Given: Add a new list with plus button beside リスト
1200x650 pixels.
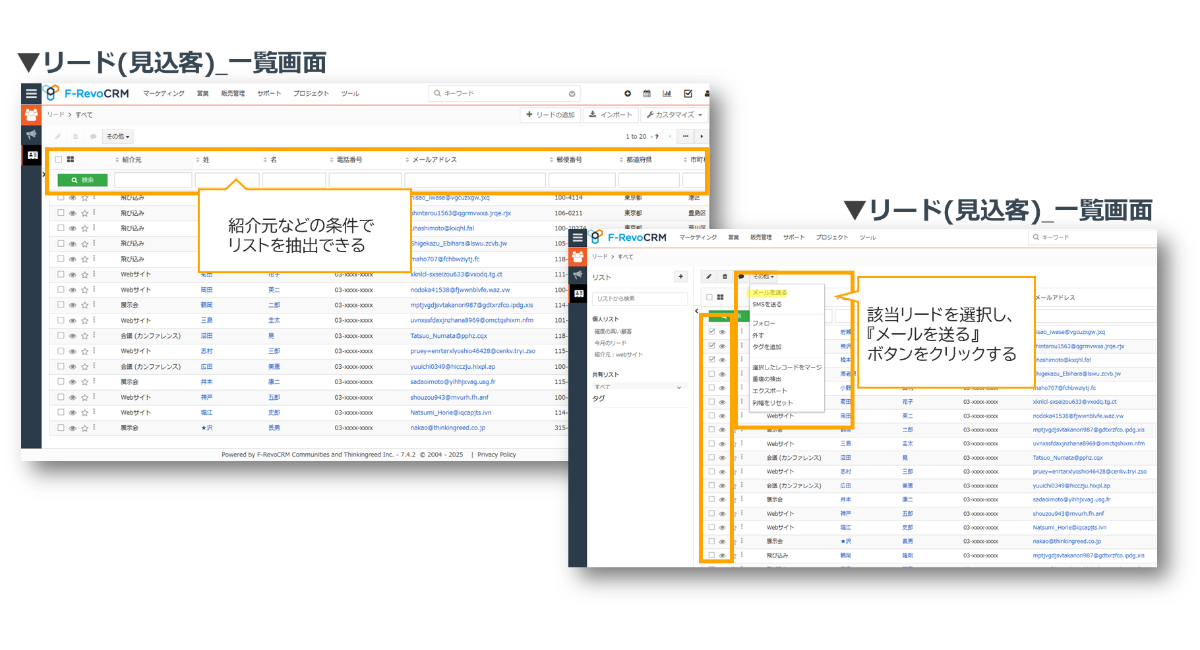Looking at the screenshot, I should (681, 276).
